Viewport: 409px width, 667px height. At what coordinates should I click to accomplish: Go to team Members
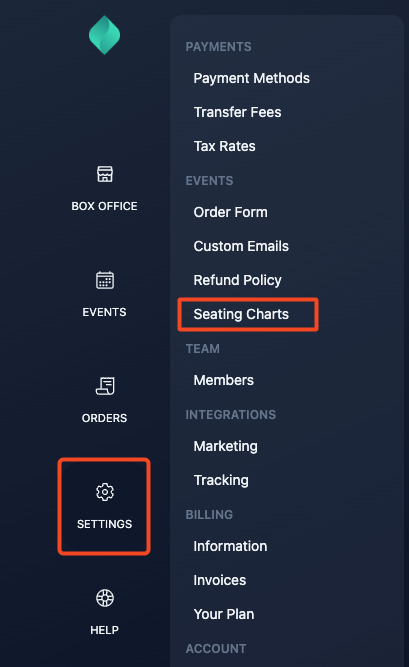pyautogui.click(x=224, y=380)
